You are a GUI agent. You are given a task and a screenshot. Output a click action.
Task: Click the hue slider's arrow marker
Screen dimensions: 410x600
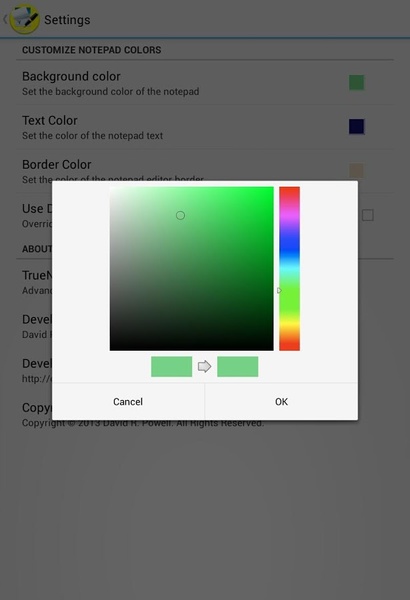279,291
